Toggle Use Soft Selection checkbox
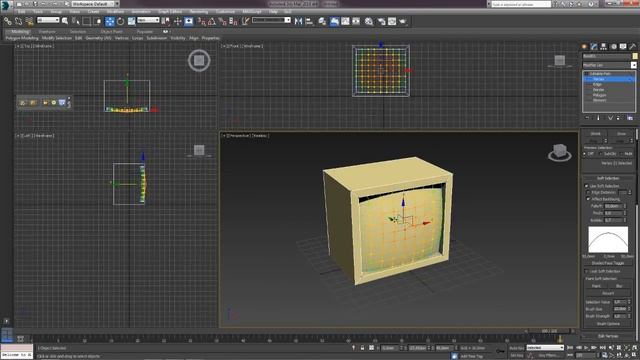The width and height of the screenshot is (640, 360). pyautogui.click(x=587, y=186)
